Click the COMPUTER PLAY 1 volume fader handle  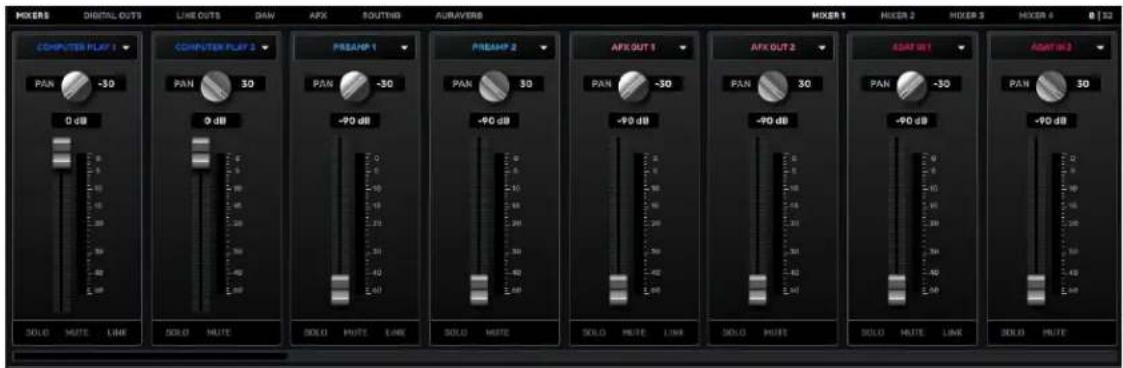[x=62, y=152]
